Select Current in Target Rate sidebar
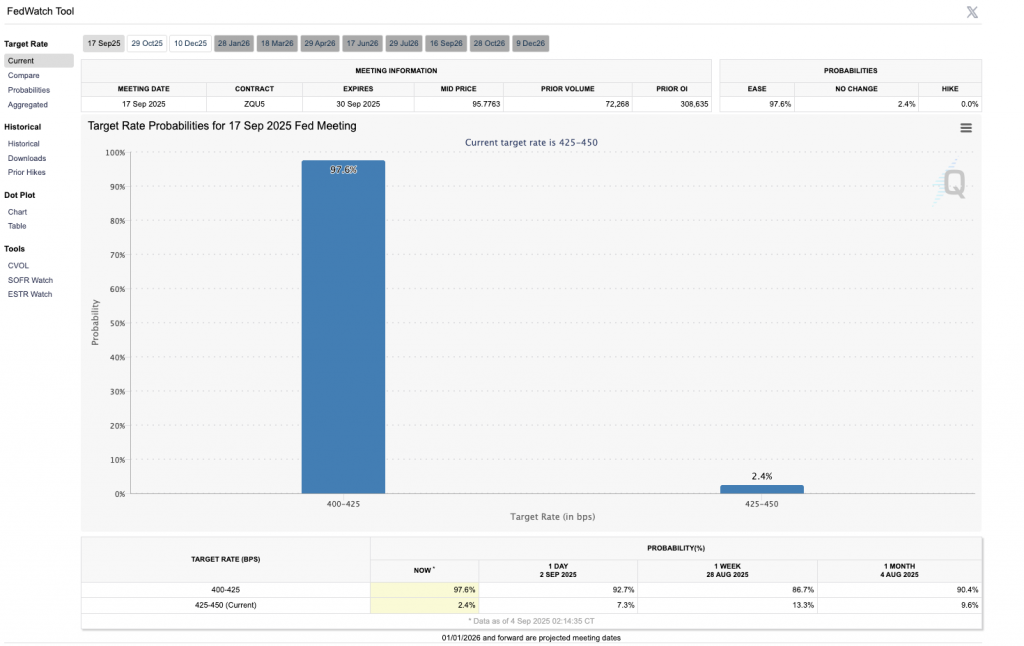This screenshot has width=1024, height=646. [x=21, y=61]
